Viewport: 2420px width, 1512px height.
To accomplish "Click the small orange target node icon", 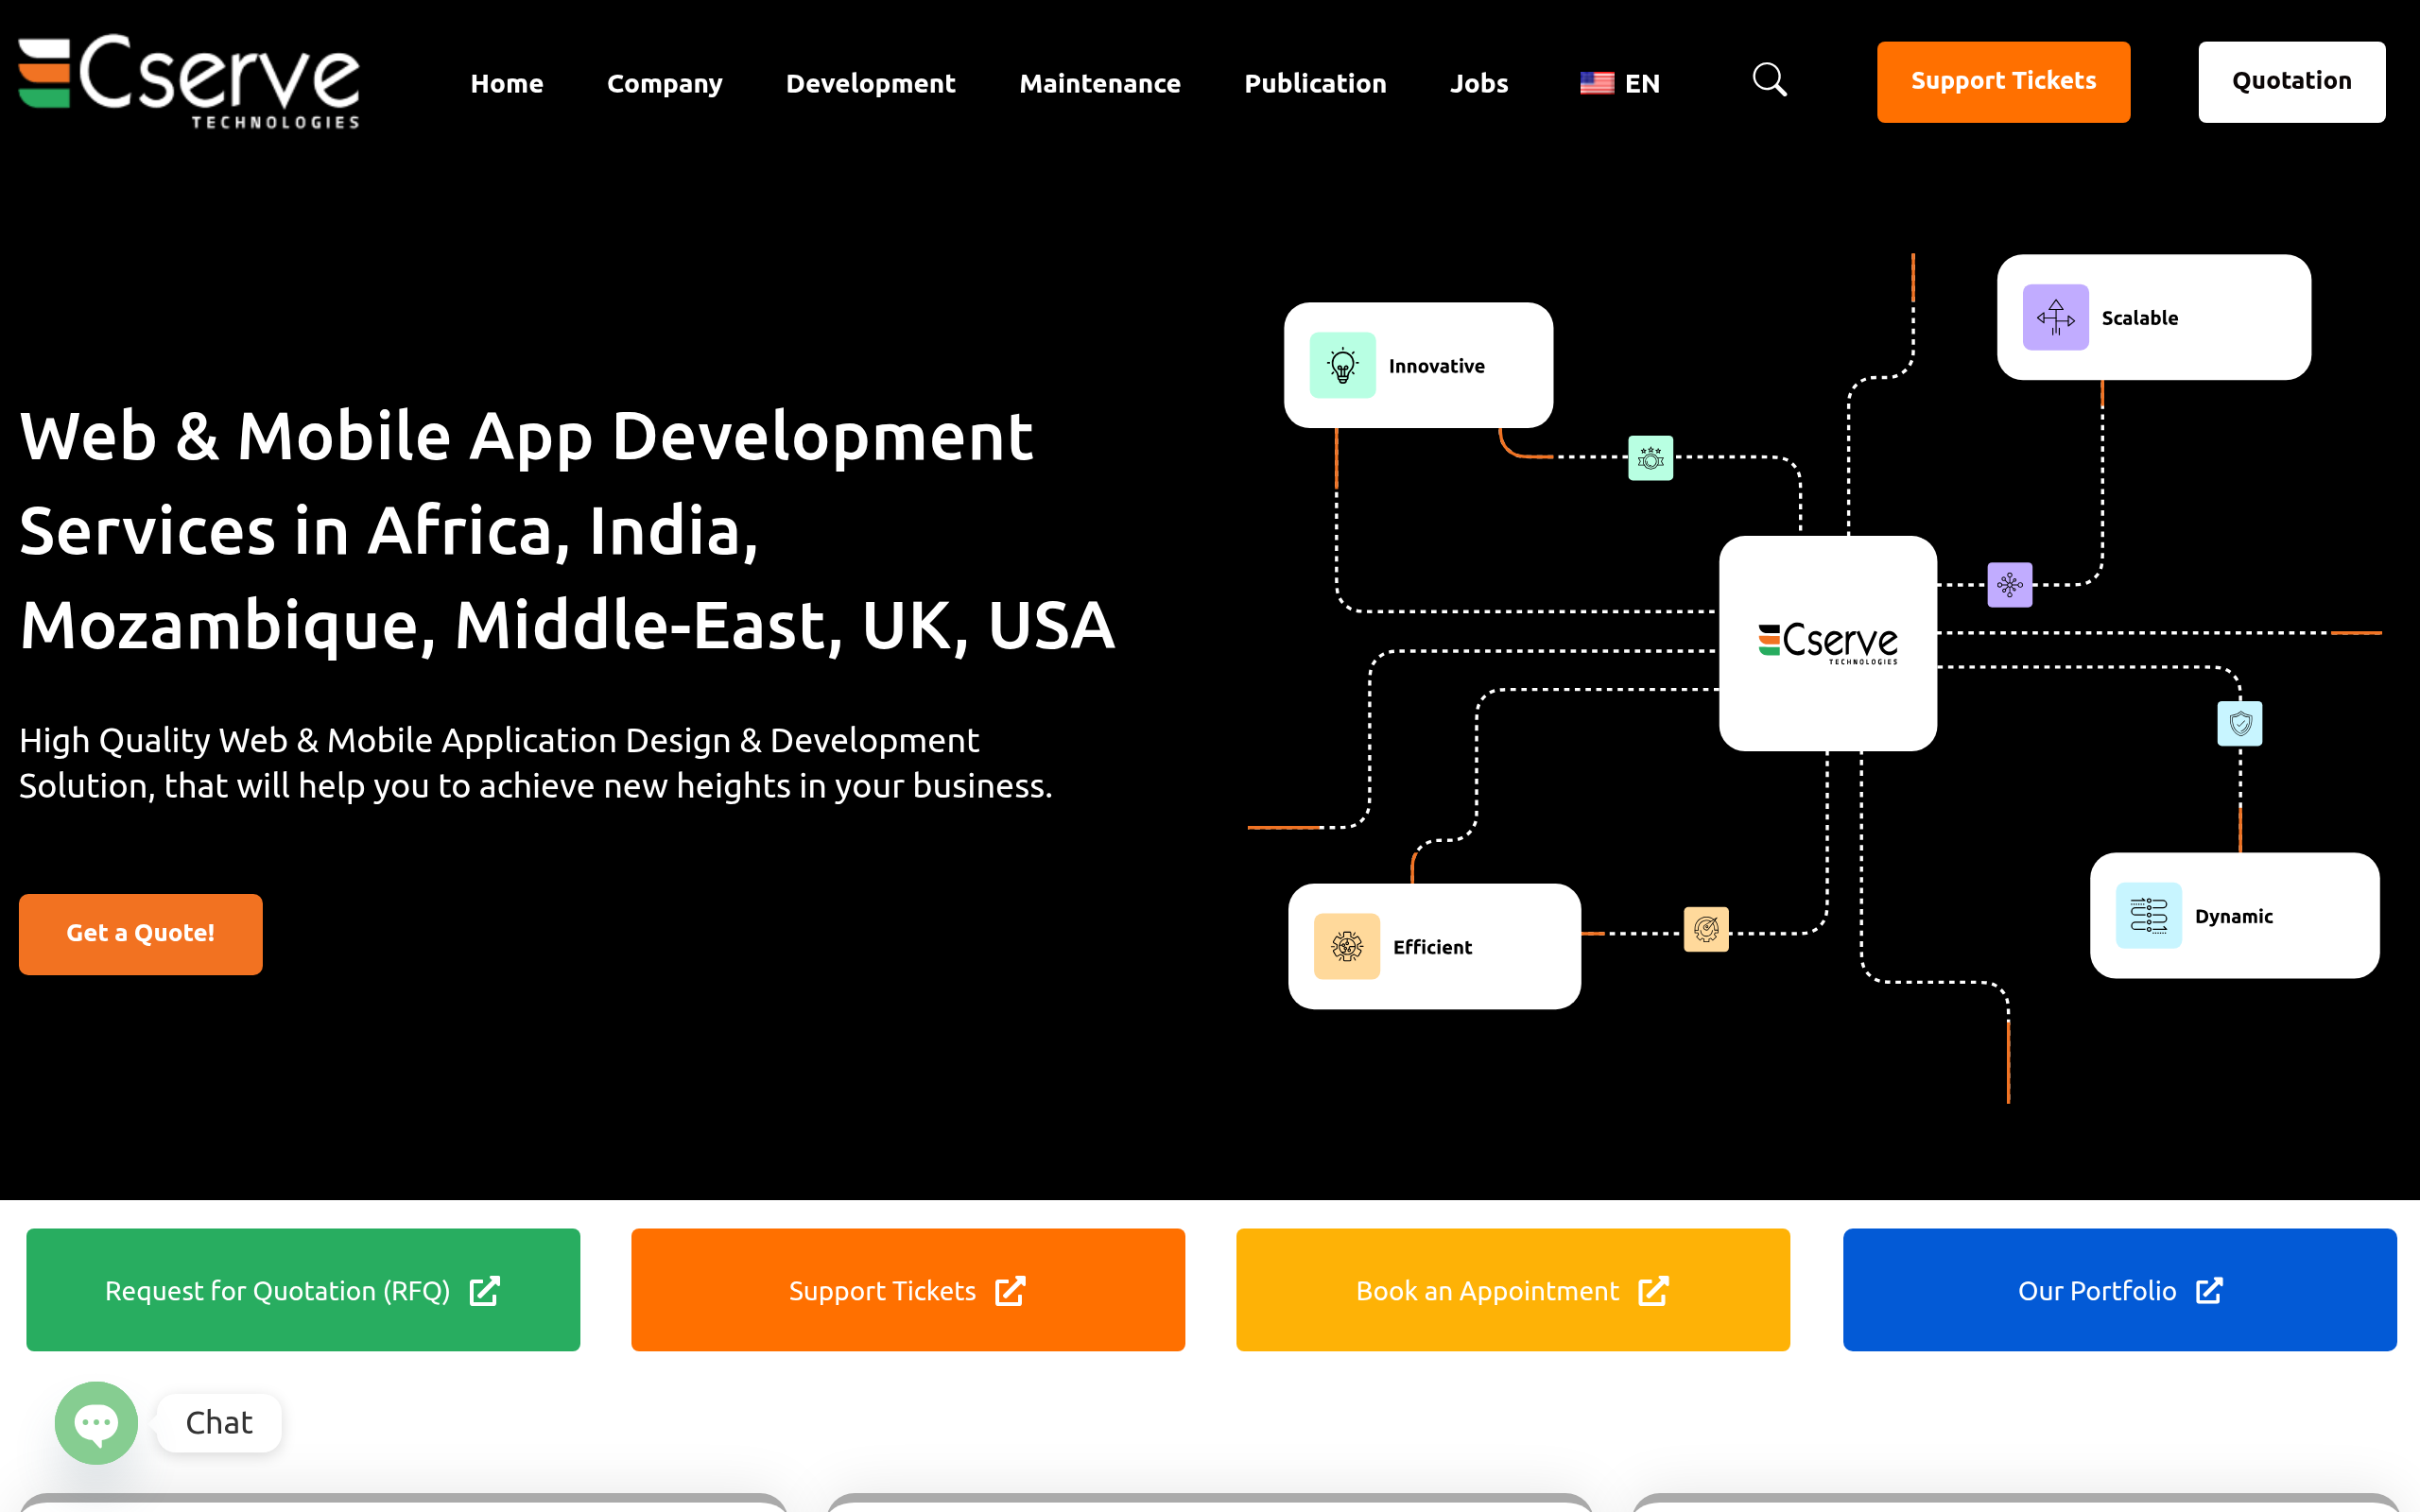I will (1706, 929).
